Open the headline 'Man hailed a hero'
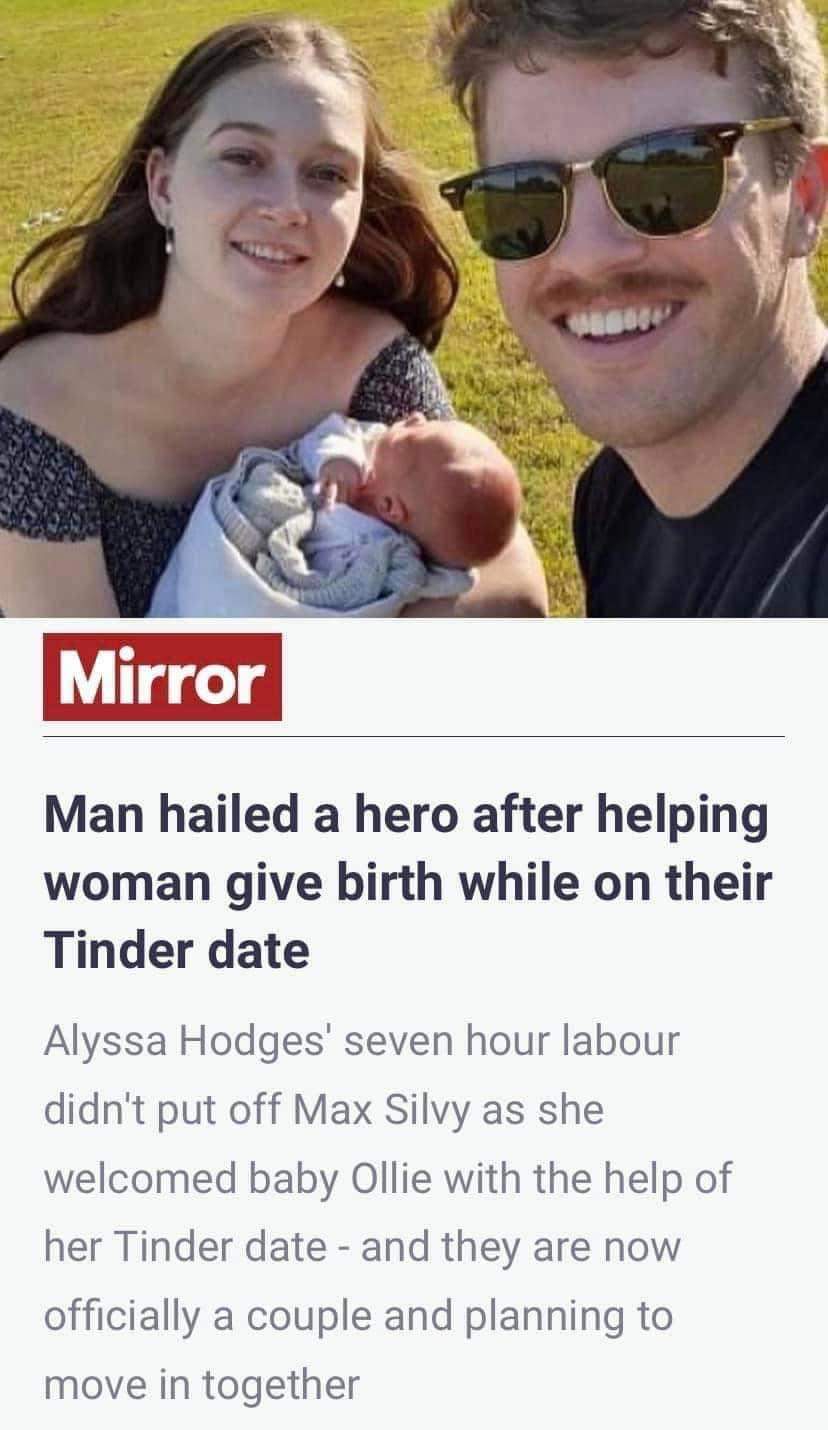 coord(408,883)
